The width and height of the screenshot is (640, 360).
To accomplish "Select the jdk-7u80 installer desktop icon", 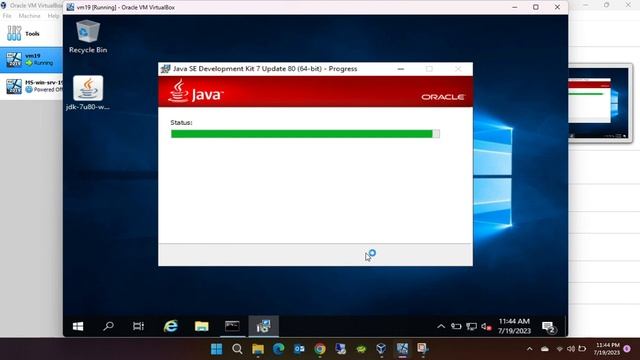I will tap(88, 93).
